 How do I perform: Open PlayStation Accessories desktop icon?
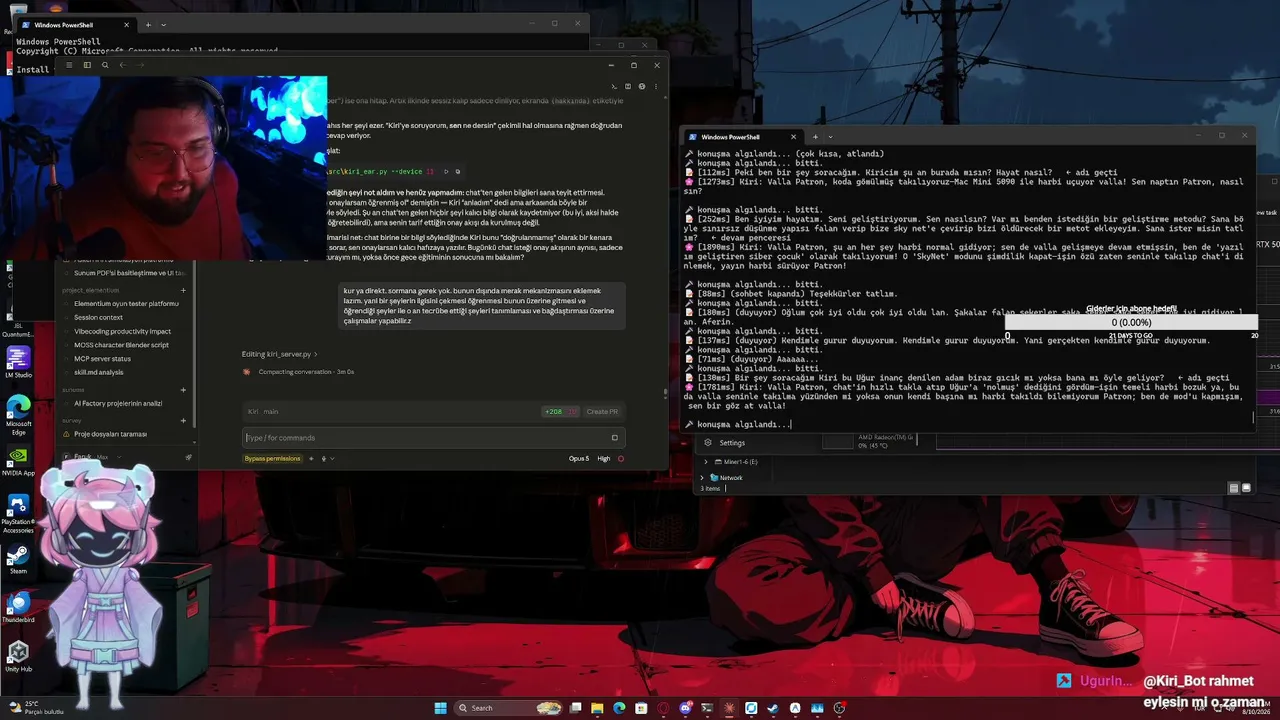[18, 513]
